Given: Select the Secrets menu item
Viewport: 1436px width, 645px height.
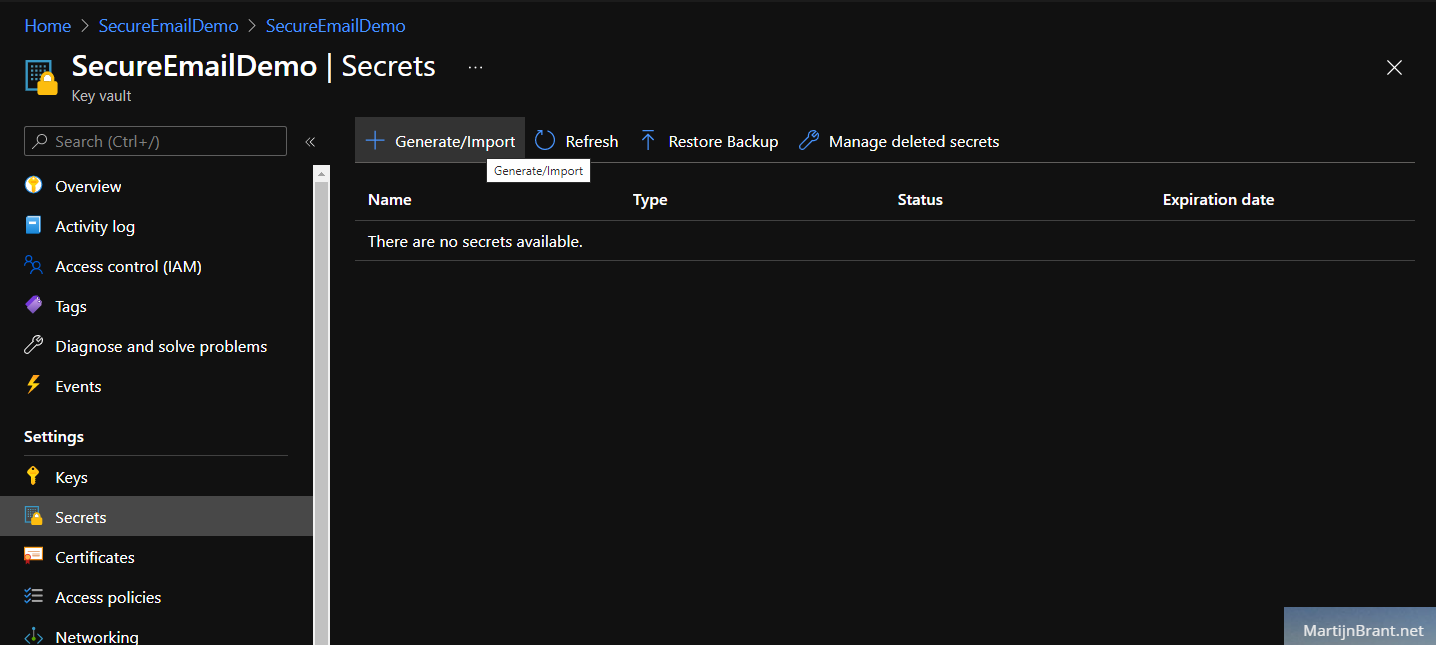Looking at the screenshot, I should 156,517.
